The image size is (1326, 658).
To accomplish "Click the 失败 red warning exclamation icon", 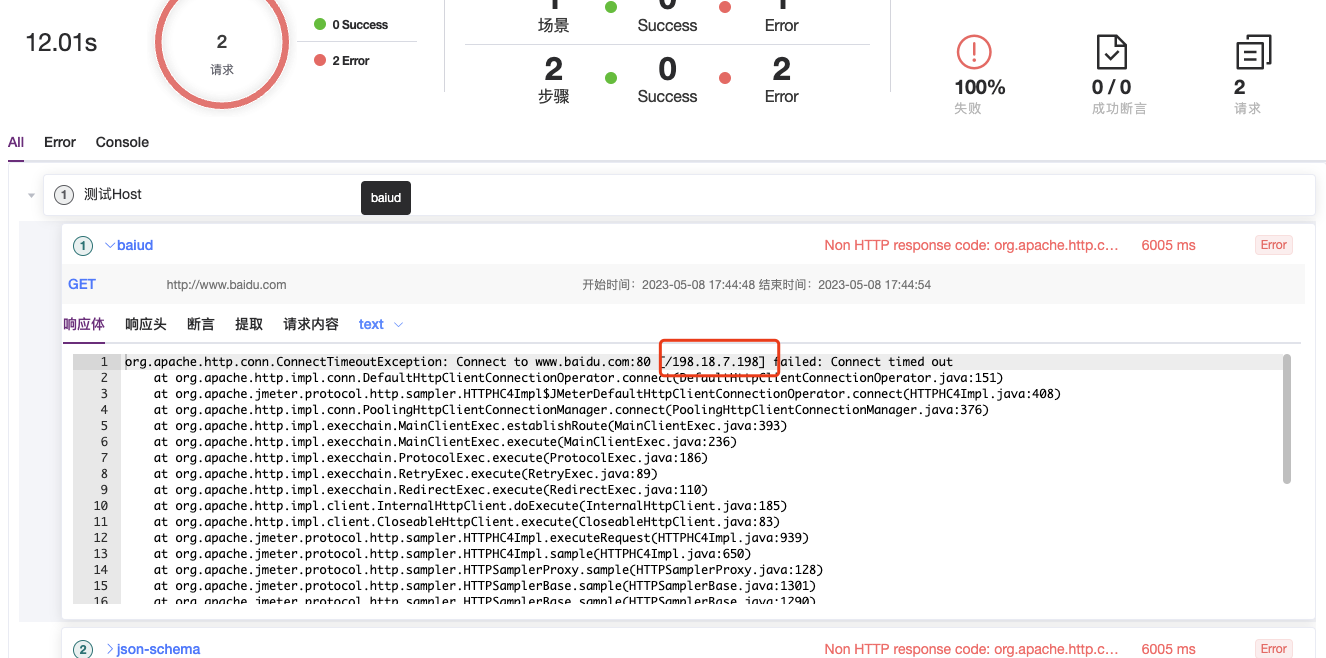I will [x=973, y=51].
